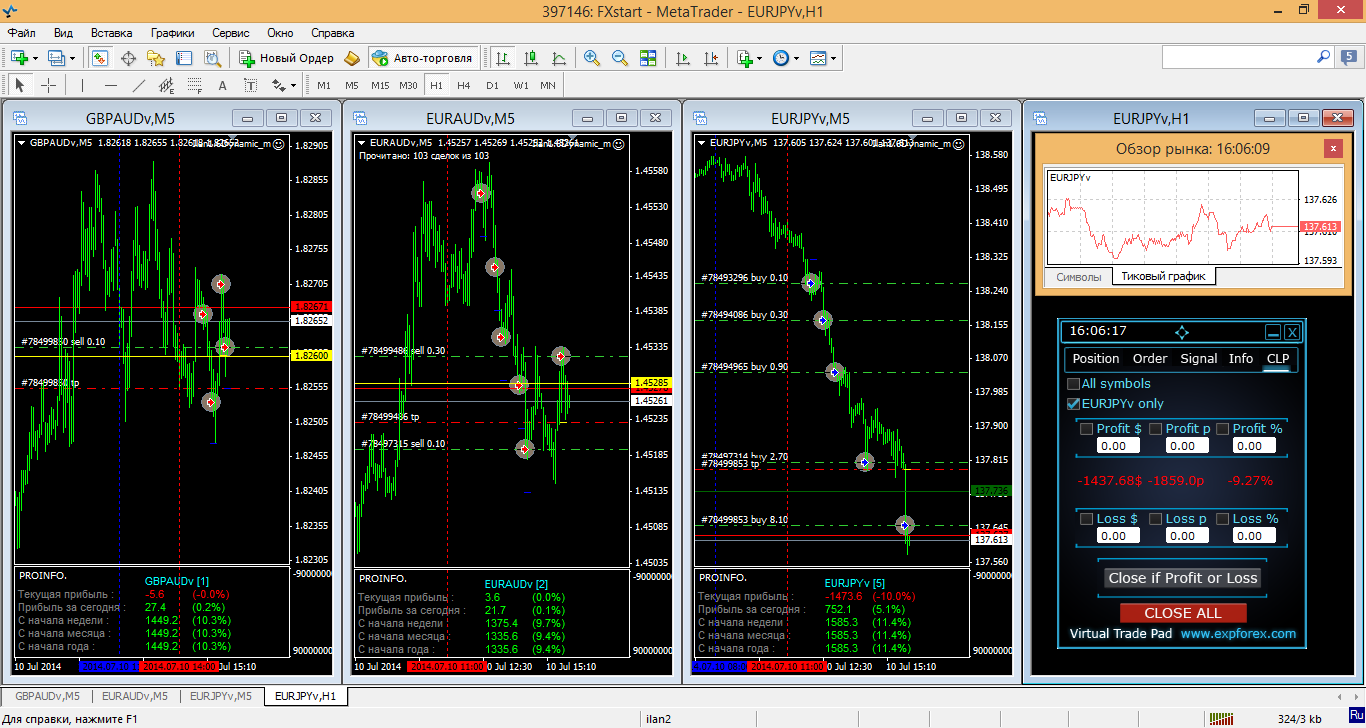1366x728 pixels.
Task: Select the horizontal line drawing tool
Action: coord(110,85)
